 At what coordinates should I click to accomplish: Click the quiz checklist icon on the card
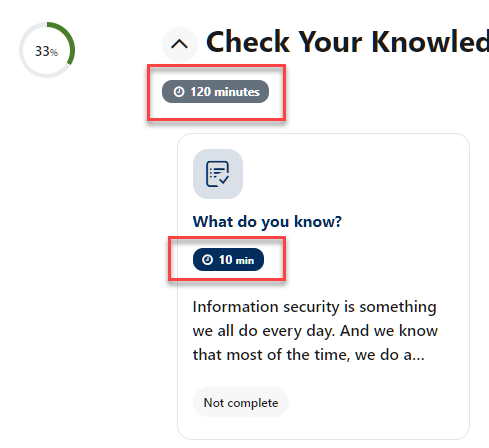[x=218, y=174]
